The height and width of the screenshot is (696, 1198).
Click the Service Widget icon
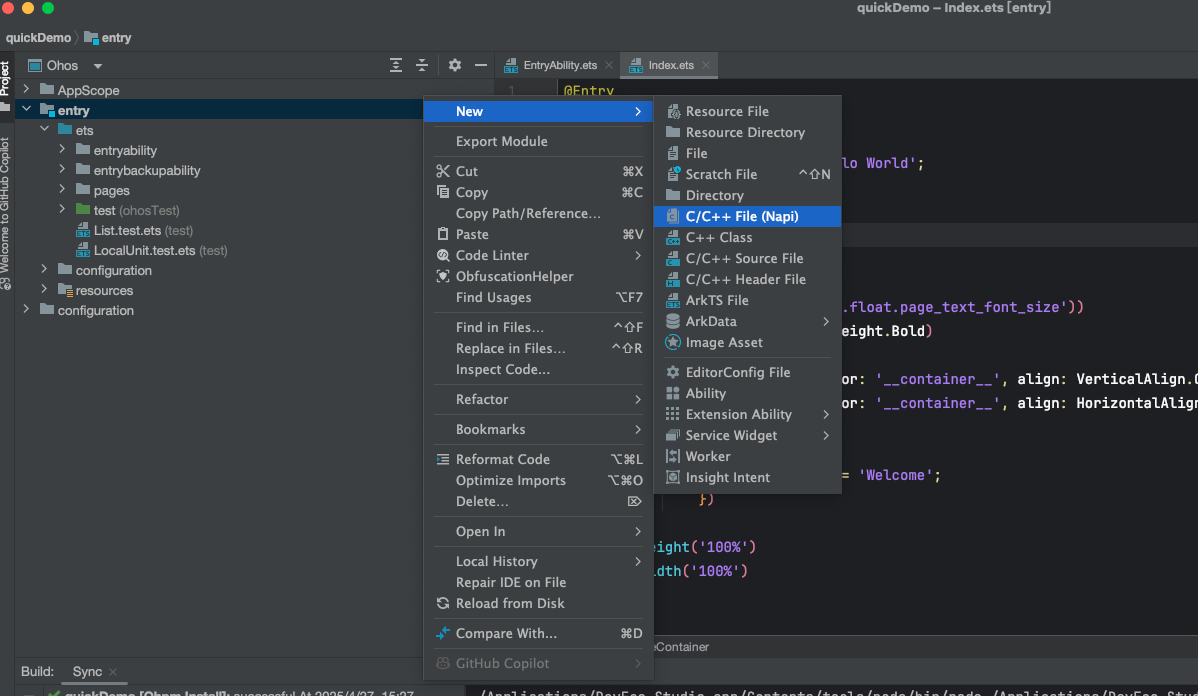coord(673,435)
